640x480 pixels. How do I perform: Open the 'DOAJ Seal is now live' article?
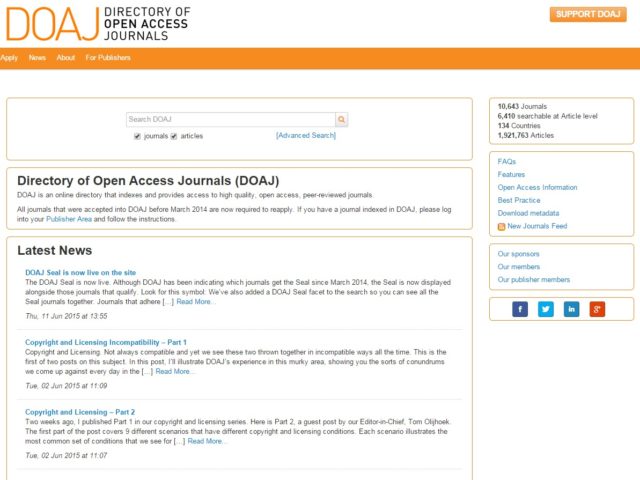80,273
